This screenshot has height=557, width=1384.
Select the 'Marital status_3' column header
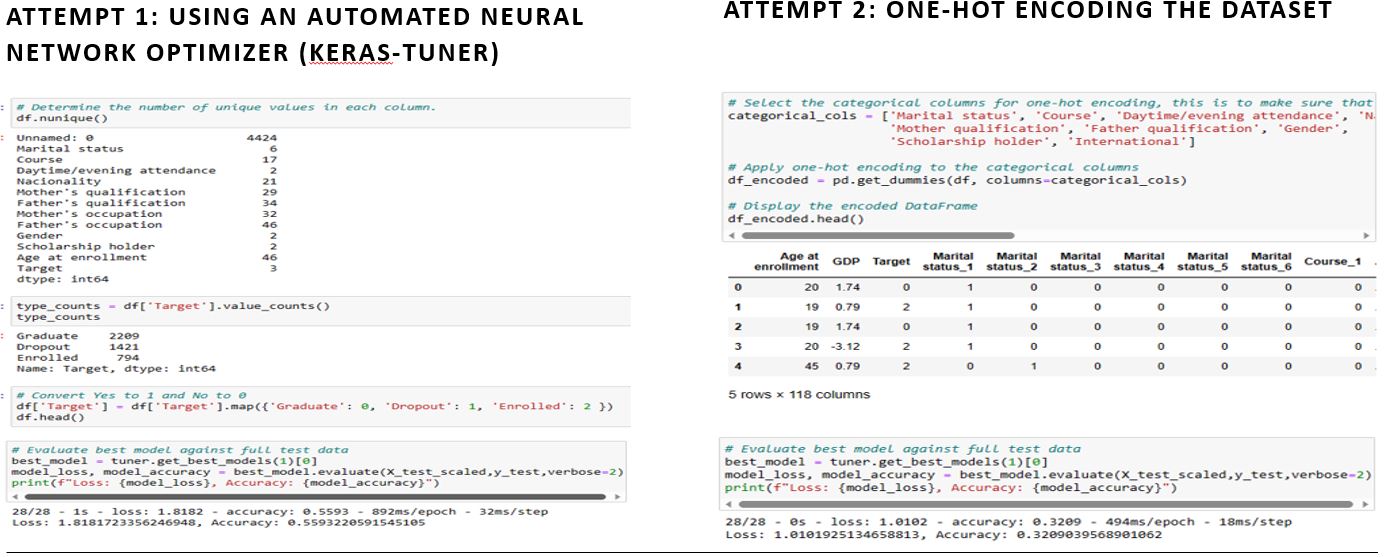[1076, 262]
